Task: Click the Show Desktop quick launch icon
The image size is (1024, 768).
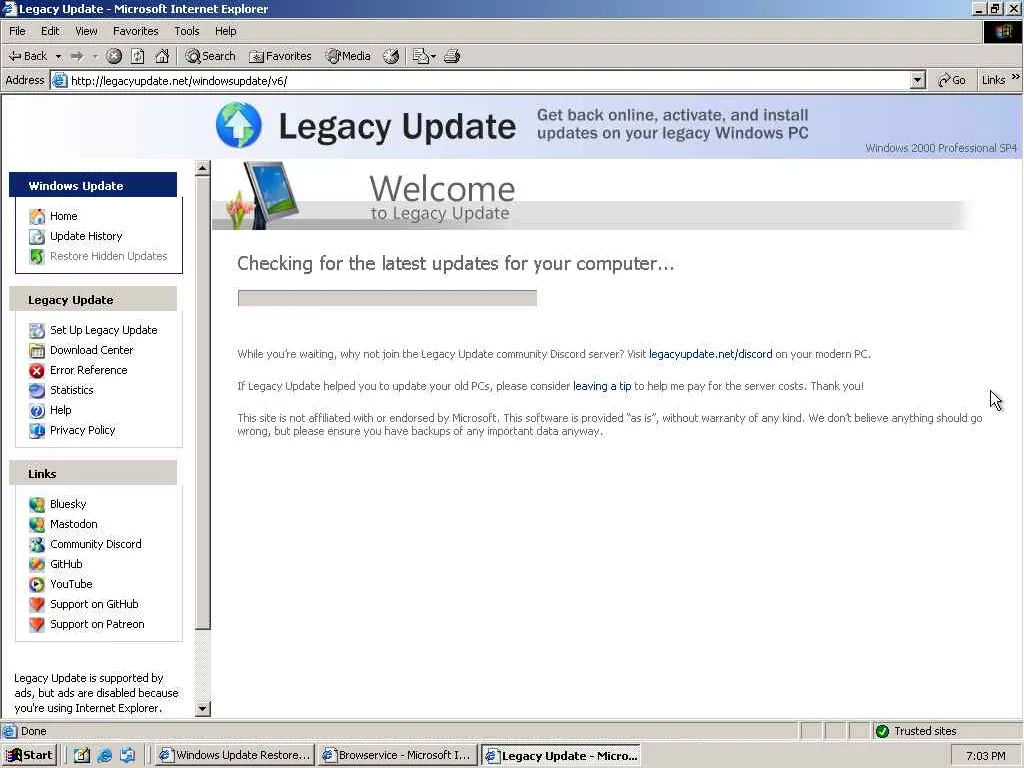Action: [82, 756]
